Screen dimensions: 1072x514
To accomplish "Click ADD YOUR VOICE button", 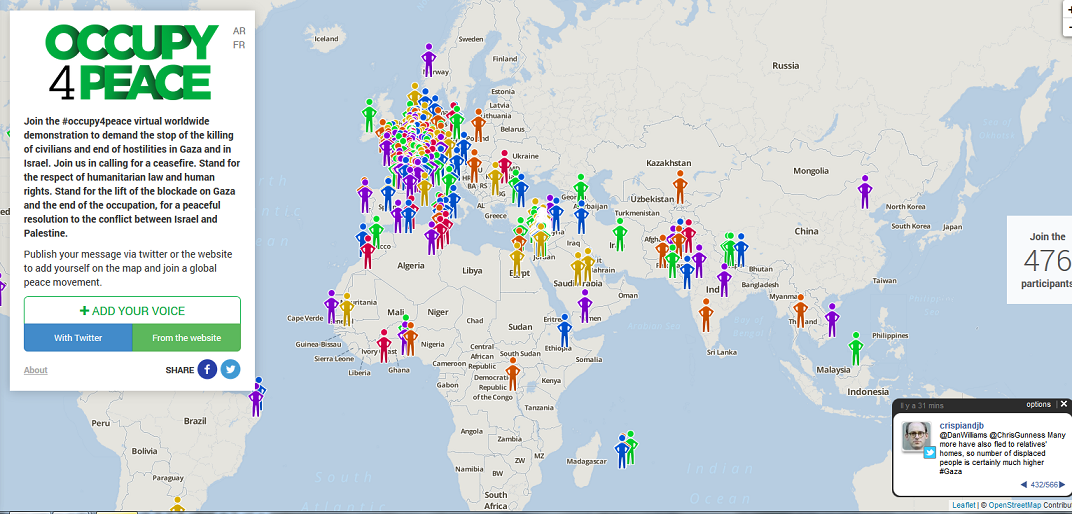I will coord(132,311).
